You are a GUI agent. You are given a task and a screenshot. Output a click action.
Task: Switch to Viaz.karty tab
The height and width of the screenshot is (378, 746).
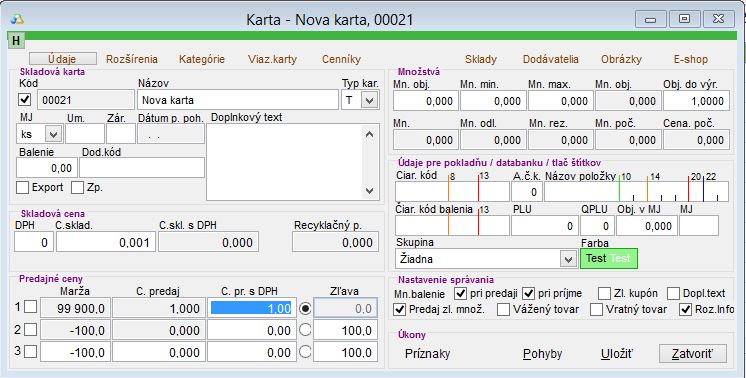tap(272, 59)
